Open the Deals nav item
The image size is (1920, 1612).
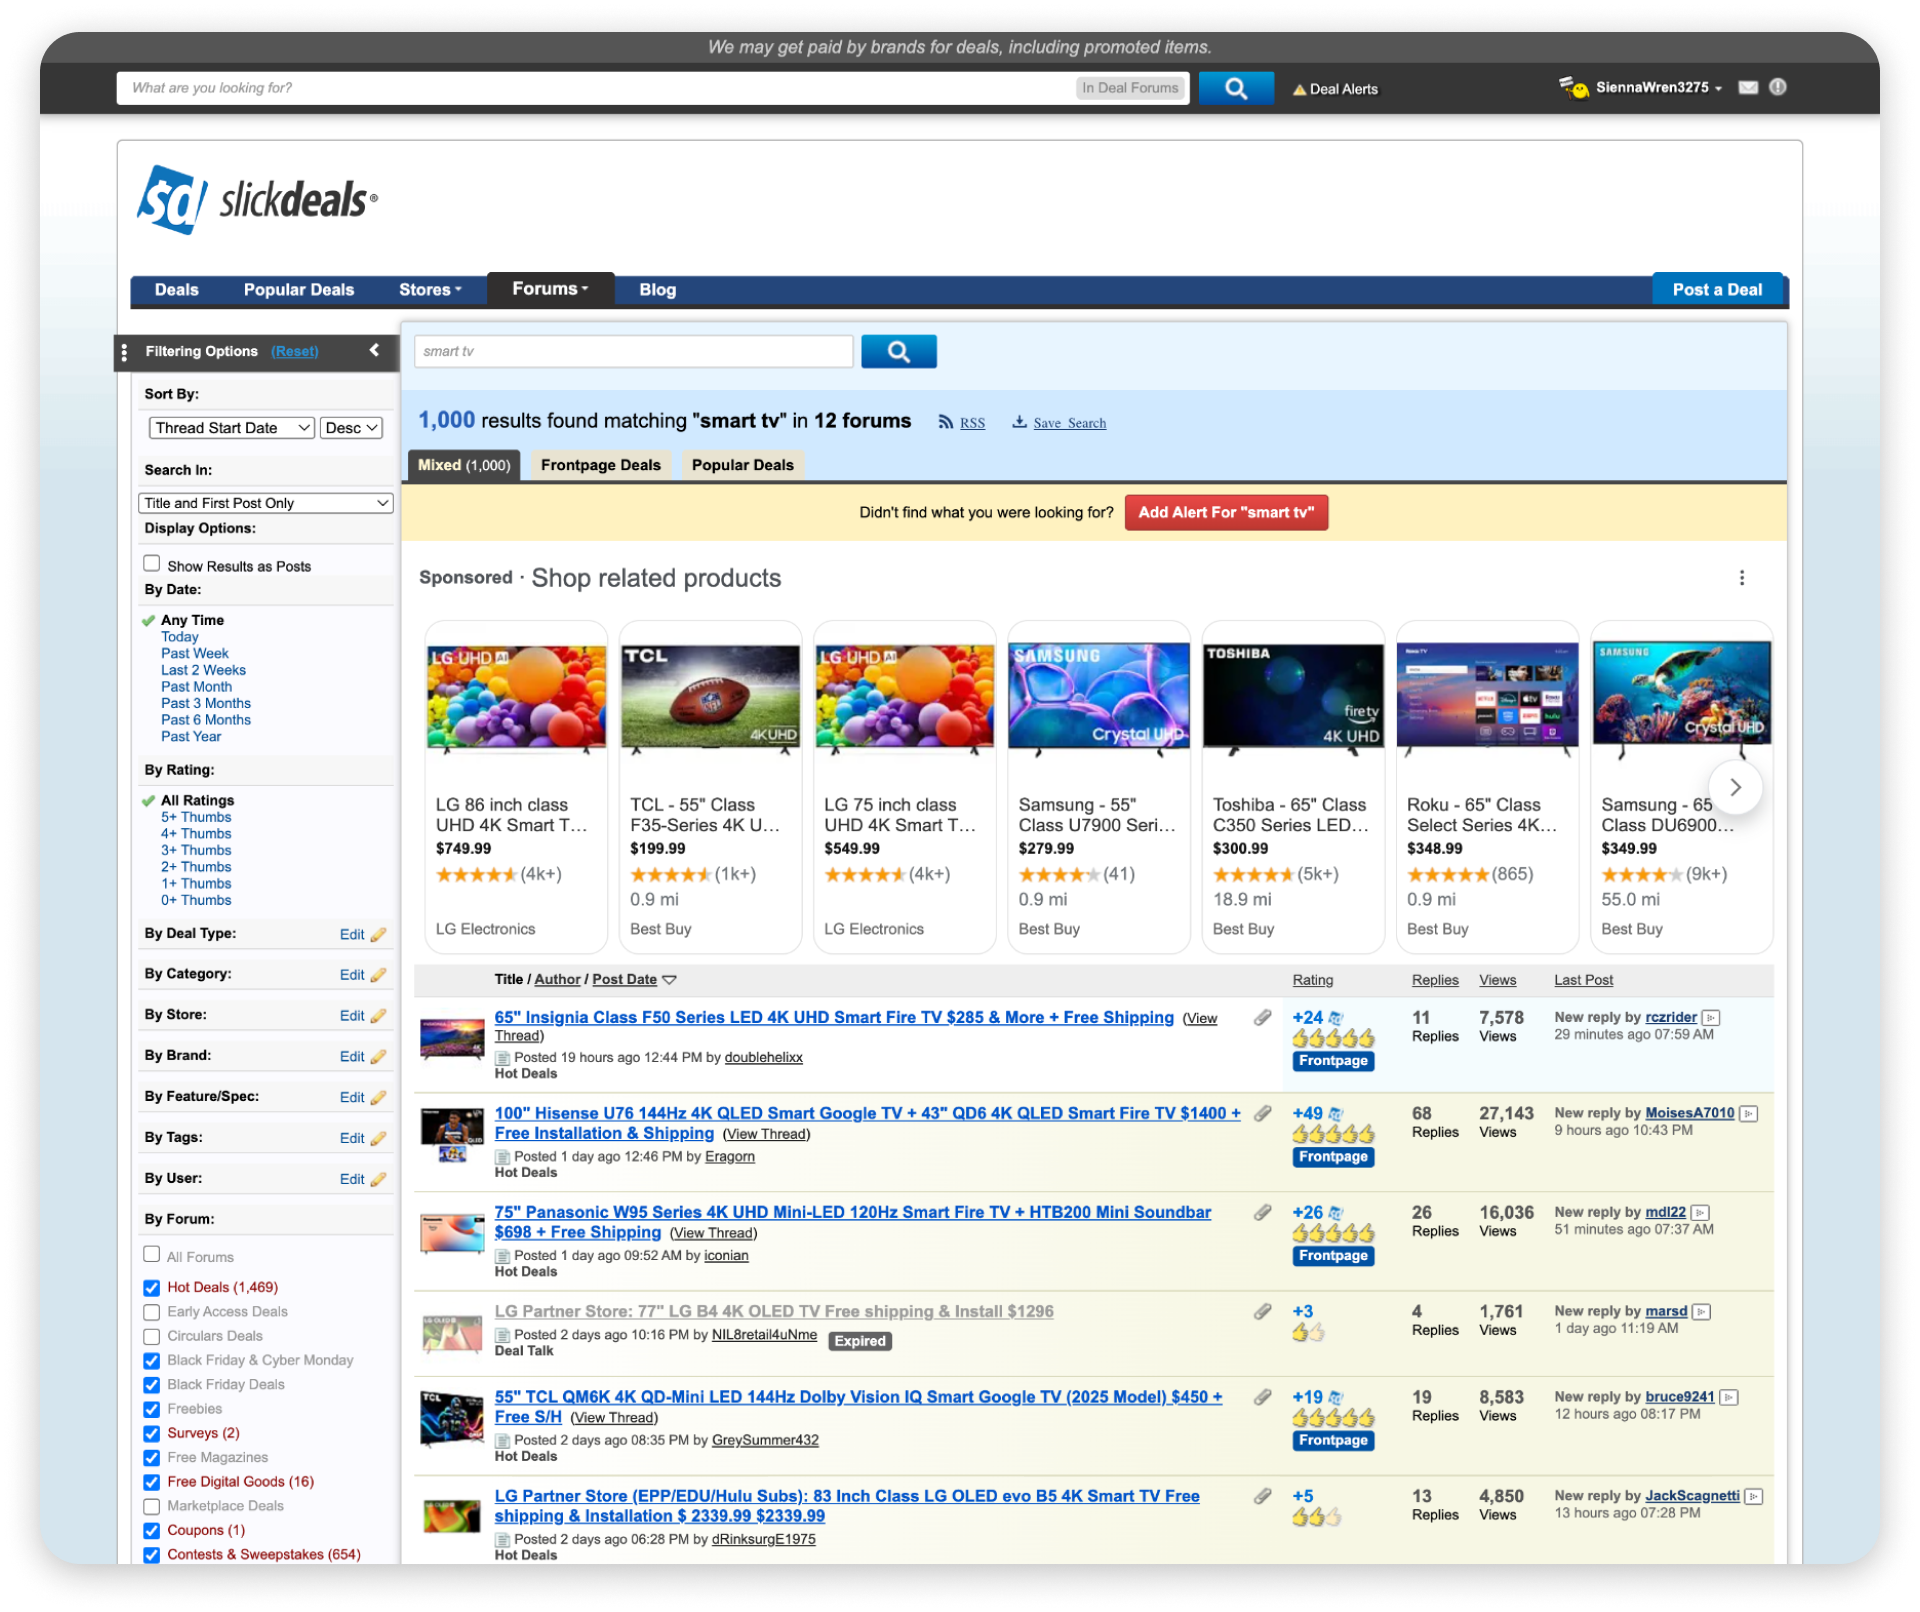(177, 290)
